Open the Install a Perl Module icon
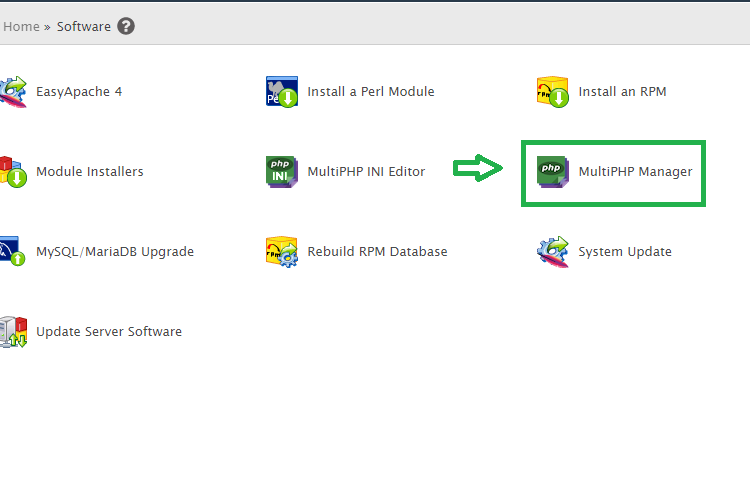750x500 pixels. [x=282, y=91]
